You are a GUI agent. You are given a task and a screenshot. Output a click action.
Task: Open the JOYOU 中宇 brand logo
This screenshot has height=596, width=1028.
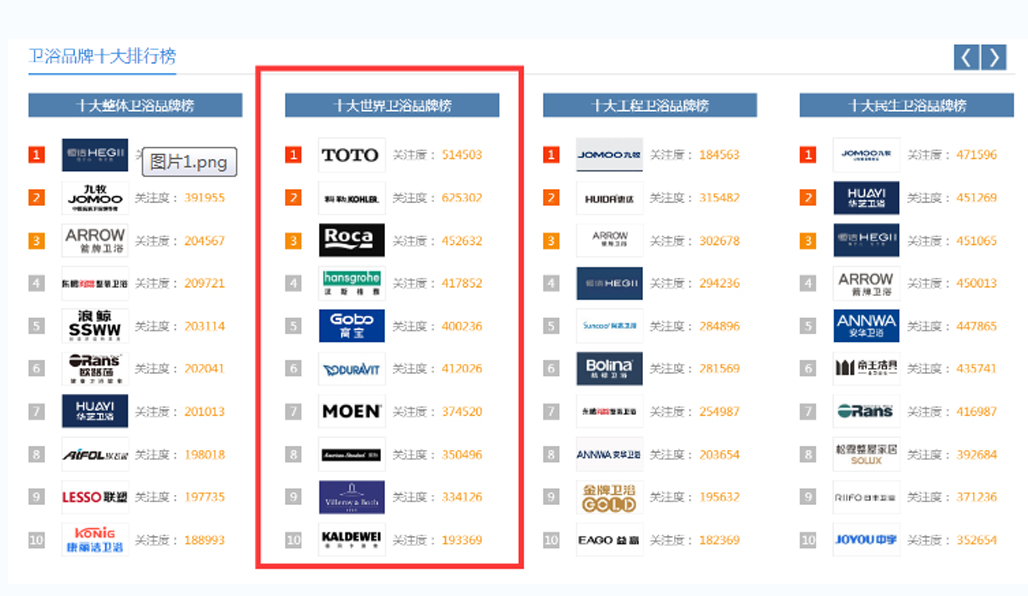(866, 540)
